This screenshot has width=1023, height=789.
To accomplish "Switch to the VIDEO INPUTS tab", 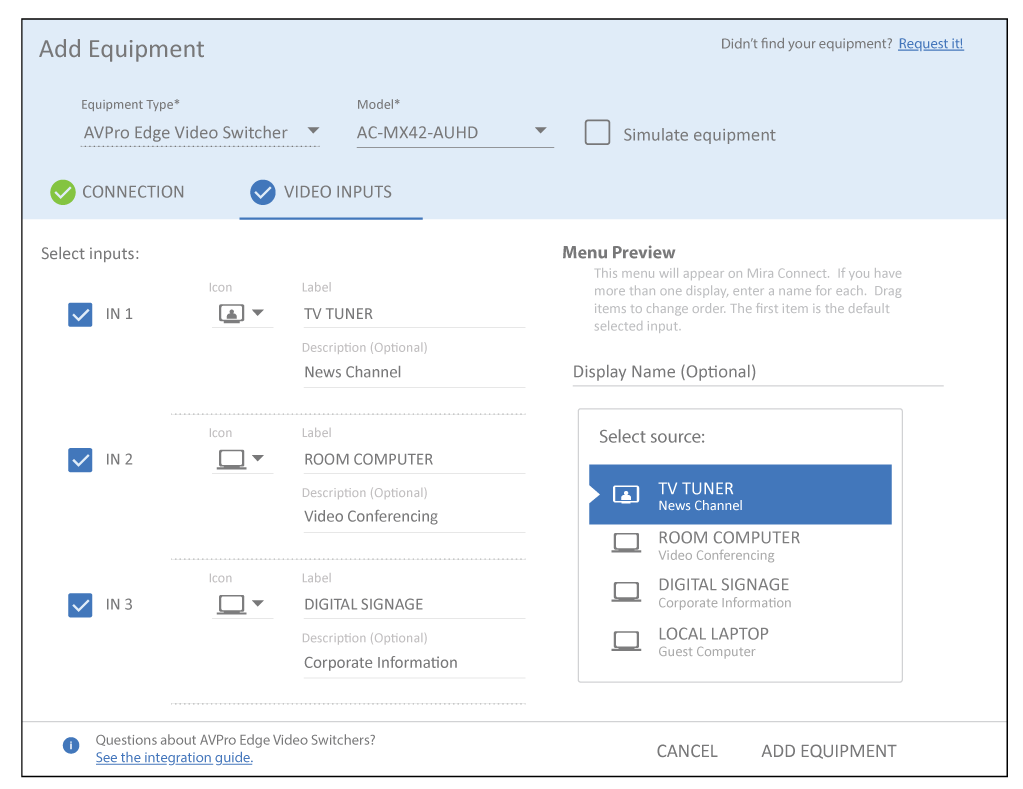I will click(331, 192).
